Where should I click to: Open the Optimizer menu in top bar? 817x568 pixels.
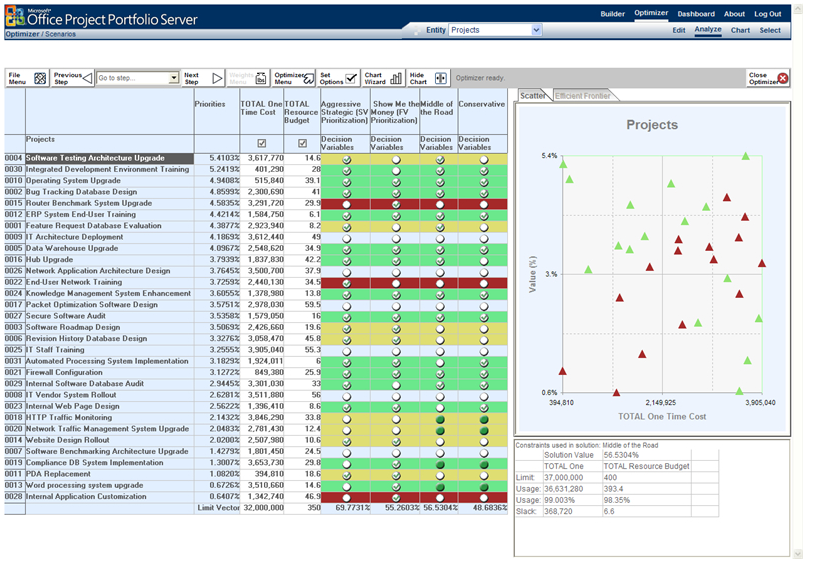point(651,13)
